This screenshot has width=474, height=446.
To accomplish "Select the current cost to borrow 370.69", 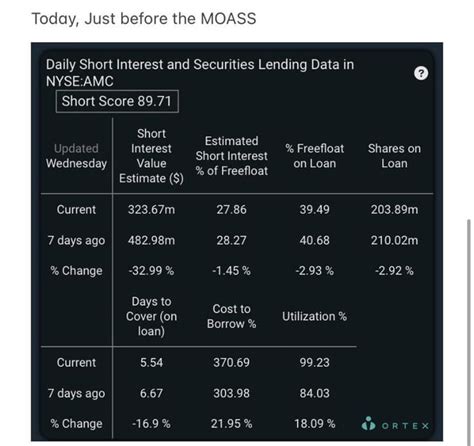I will (232, 363).
